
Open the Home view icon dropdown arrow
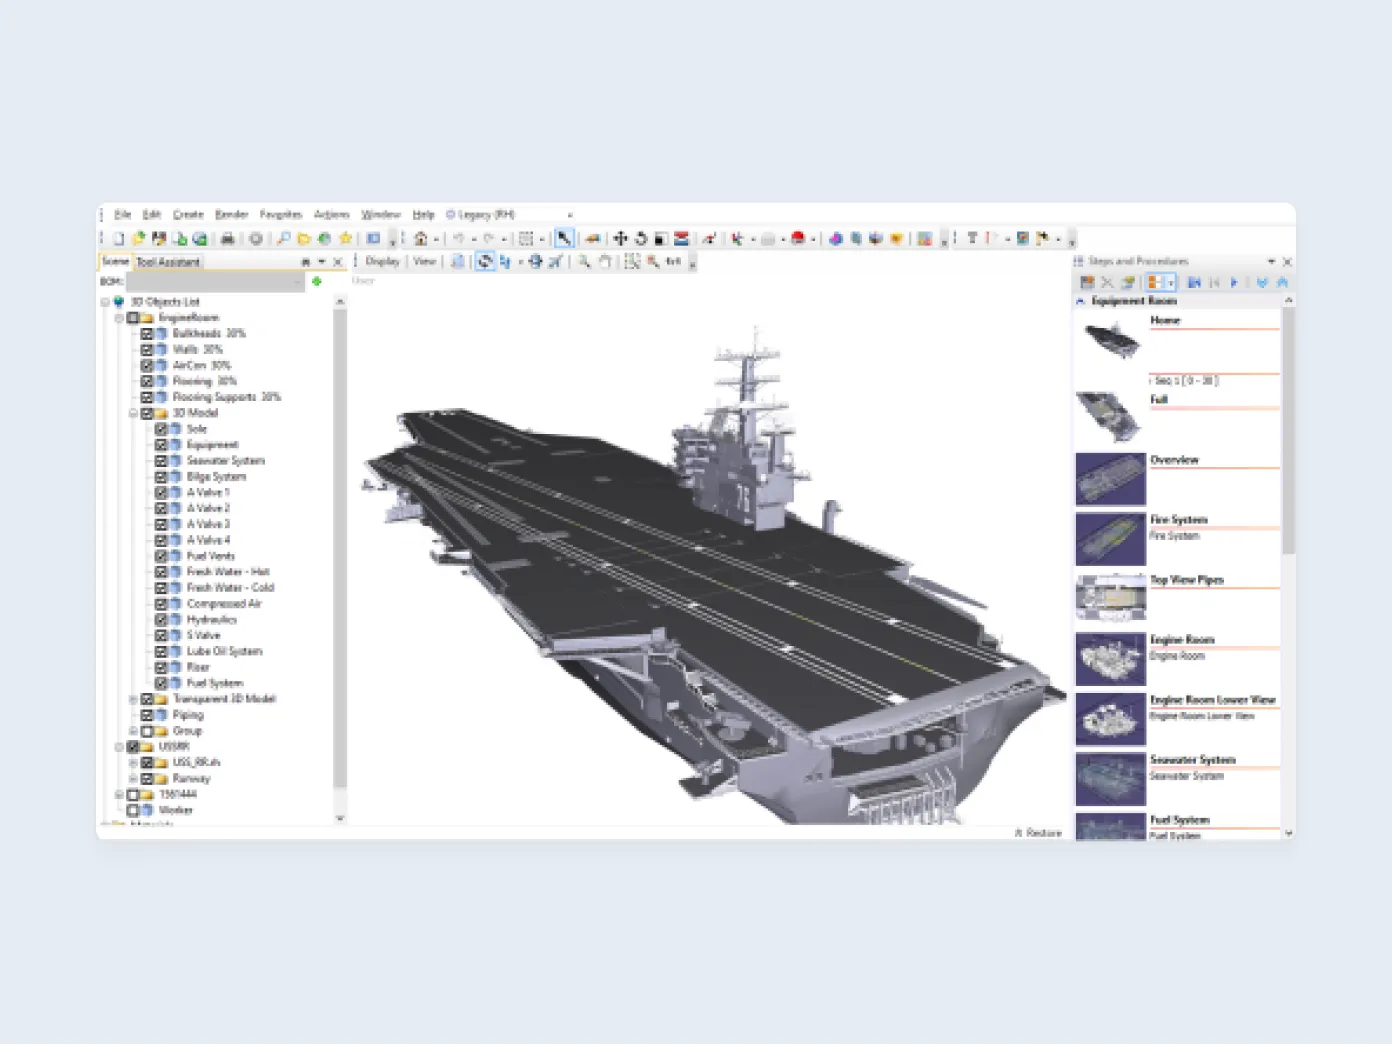436,240
